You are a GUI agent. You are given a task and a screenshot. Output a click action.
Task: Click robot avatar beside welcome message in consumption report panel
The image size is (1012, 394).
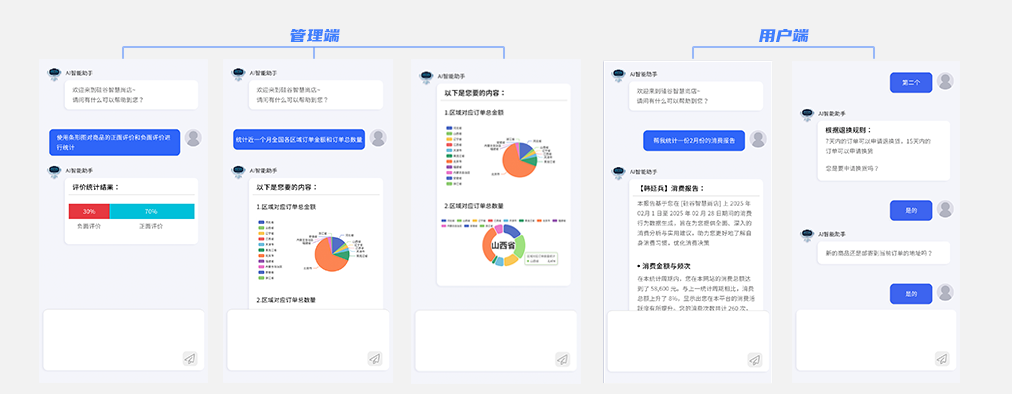pyautogui.click(x=618, y=75)
